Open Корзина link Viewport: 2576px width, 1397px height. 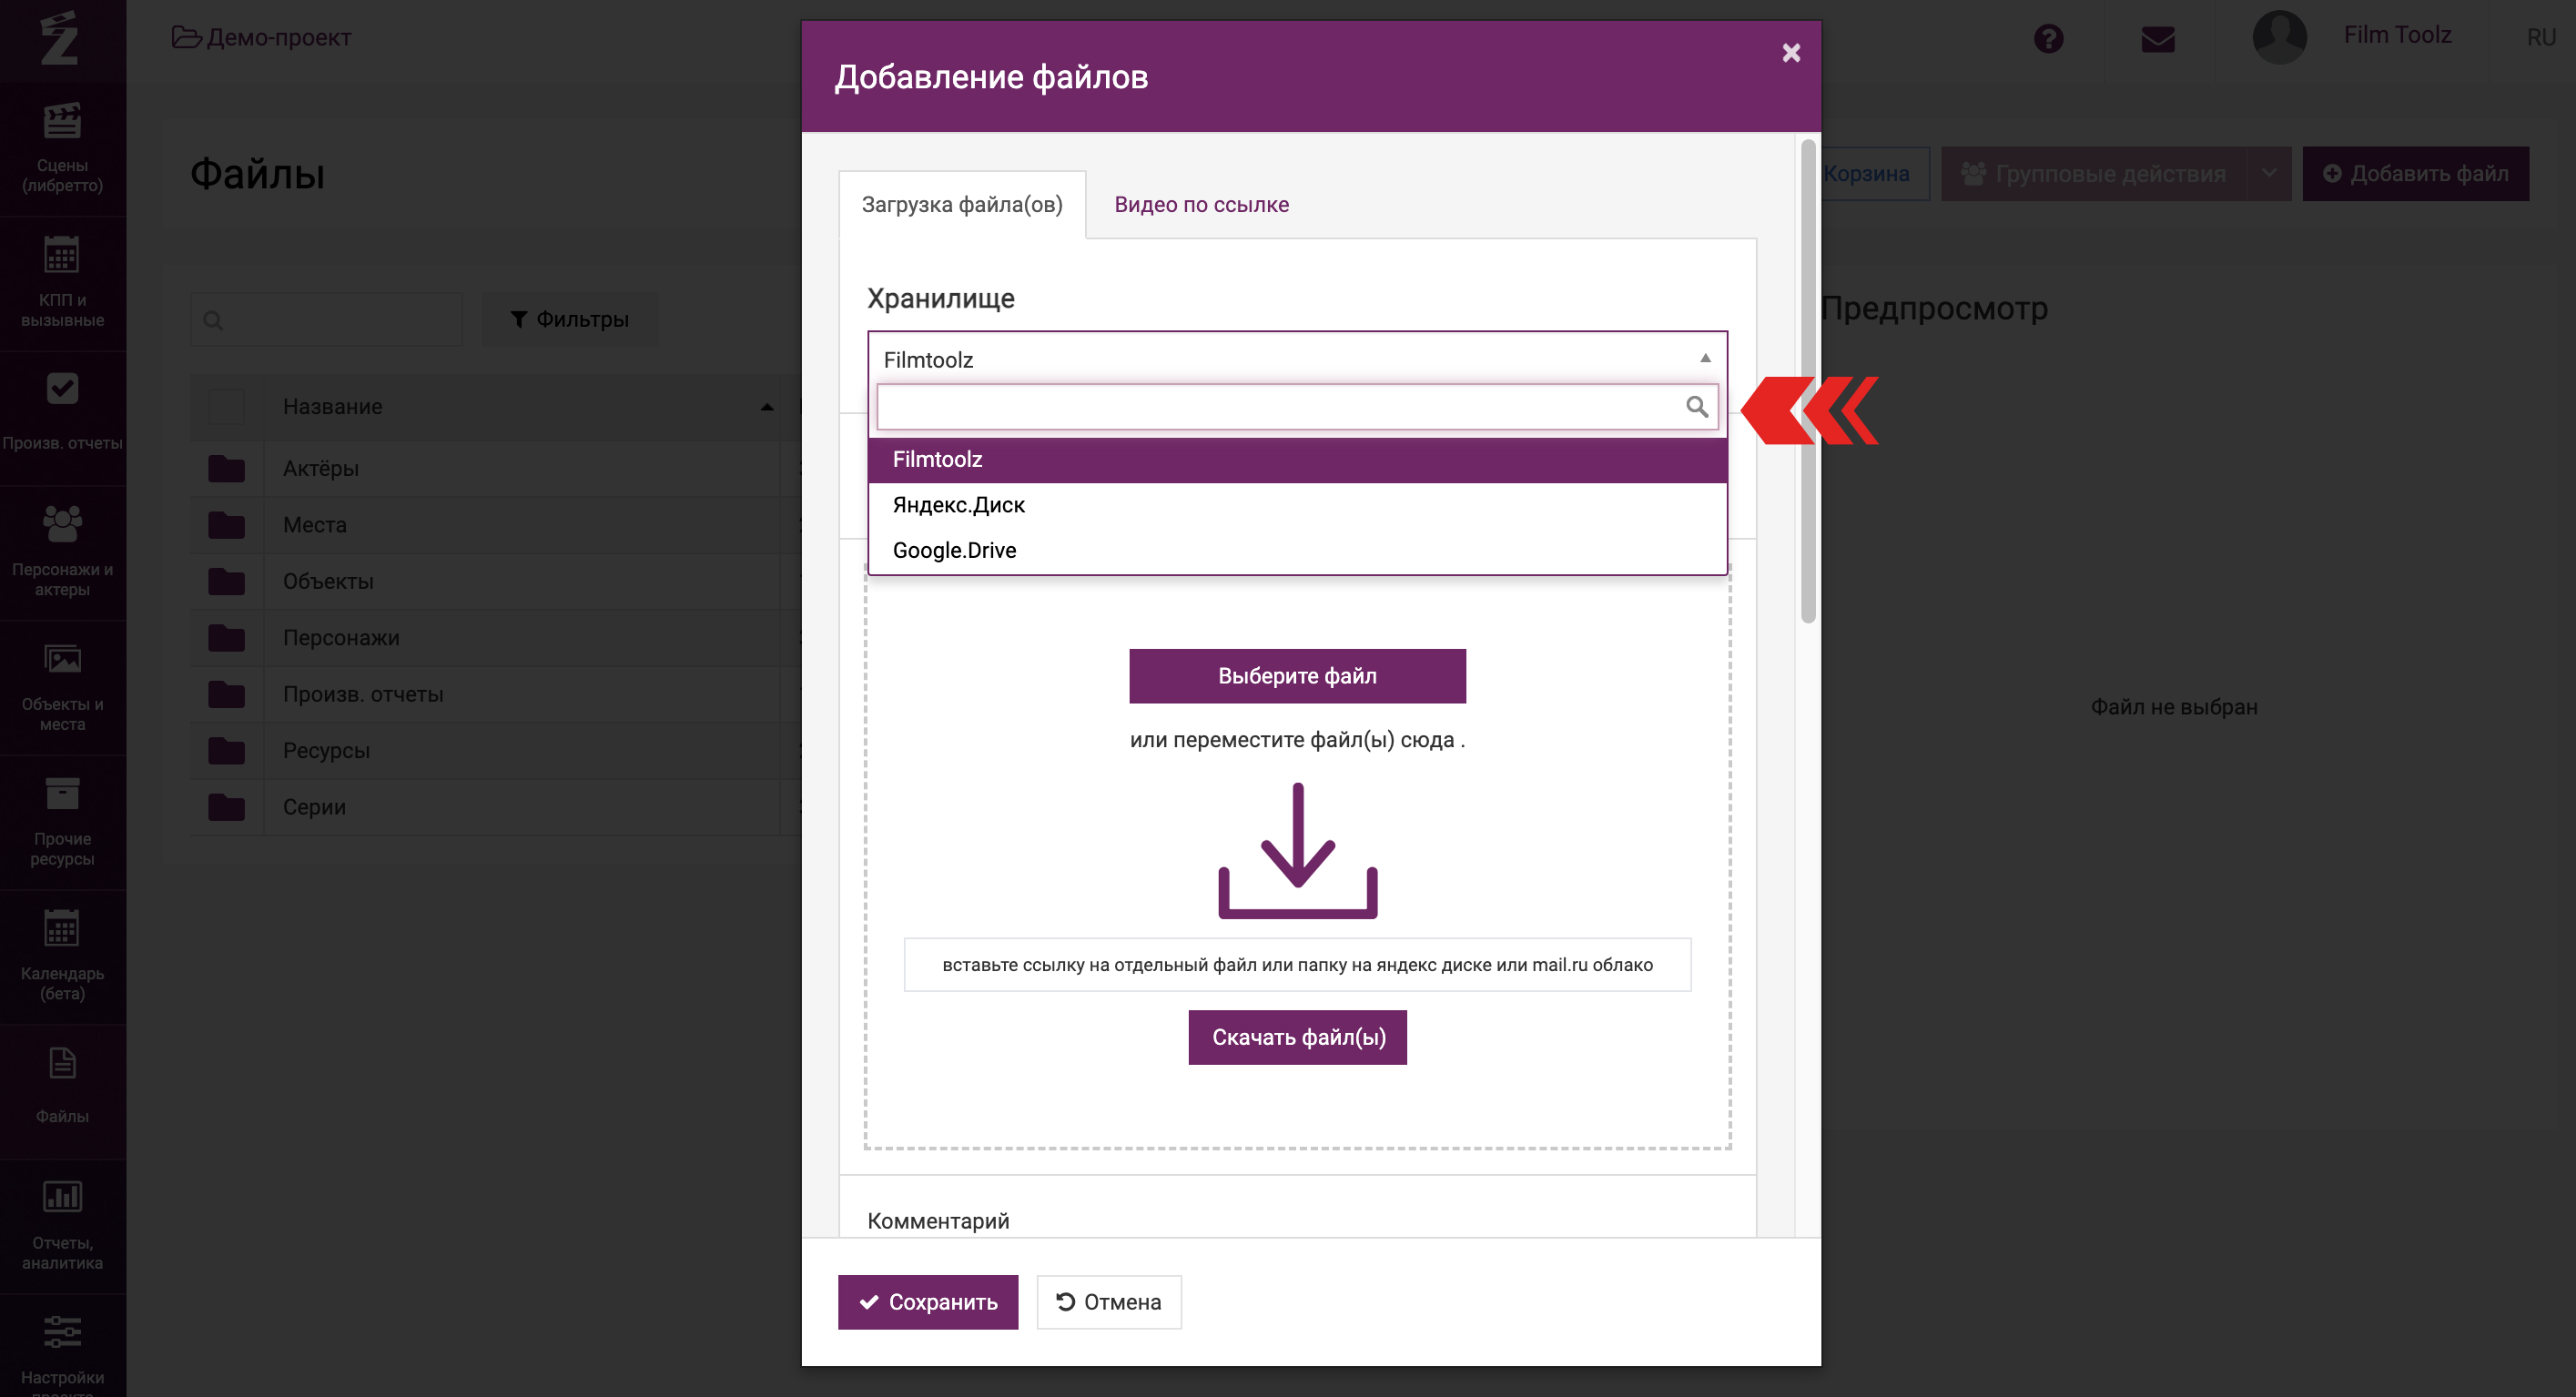(x=1866, y=173)
